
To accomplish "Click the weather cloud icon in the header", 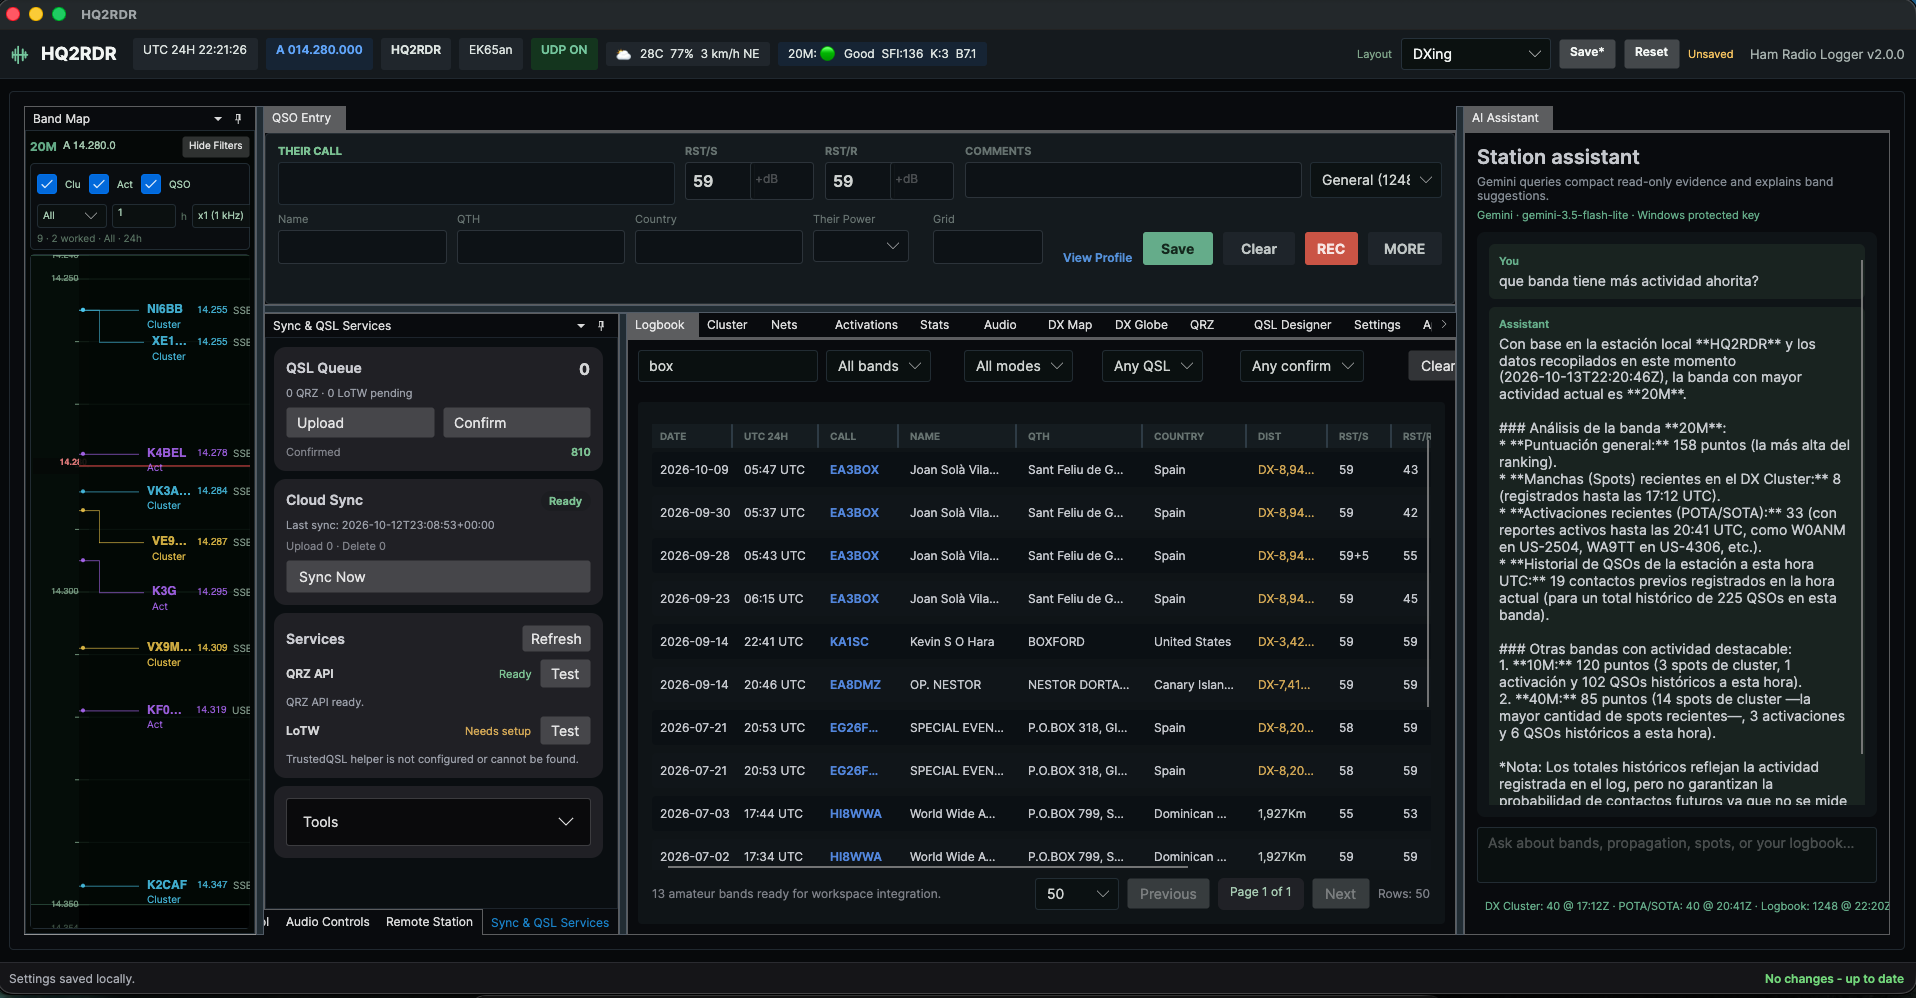I will [624, 54].
